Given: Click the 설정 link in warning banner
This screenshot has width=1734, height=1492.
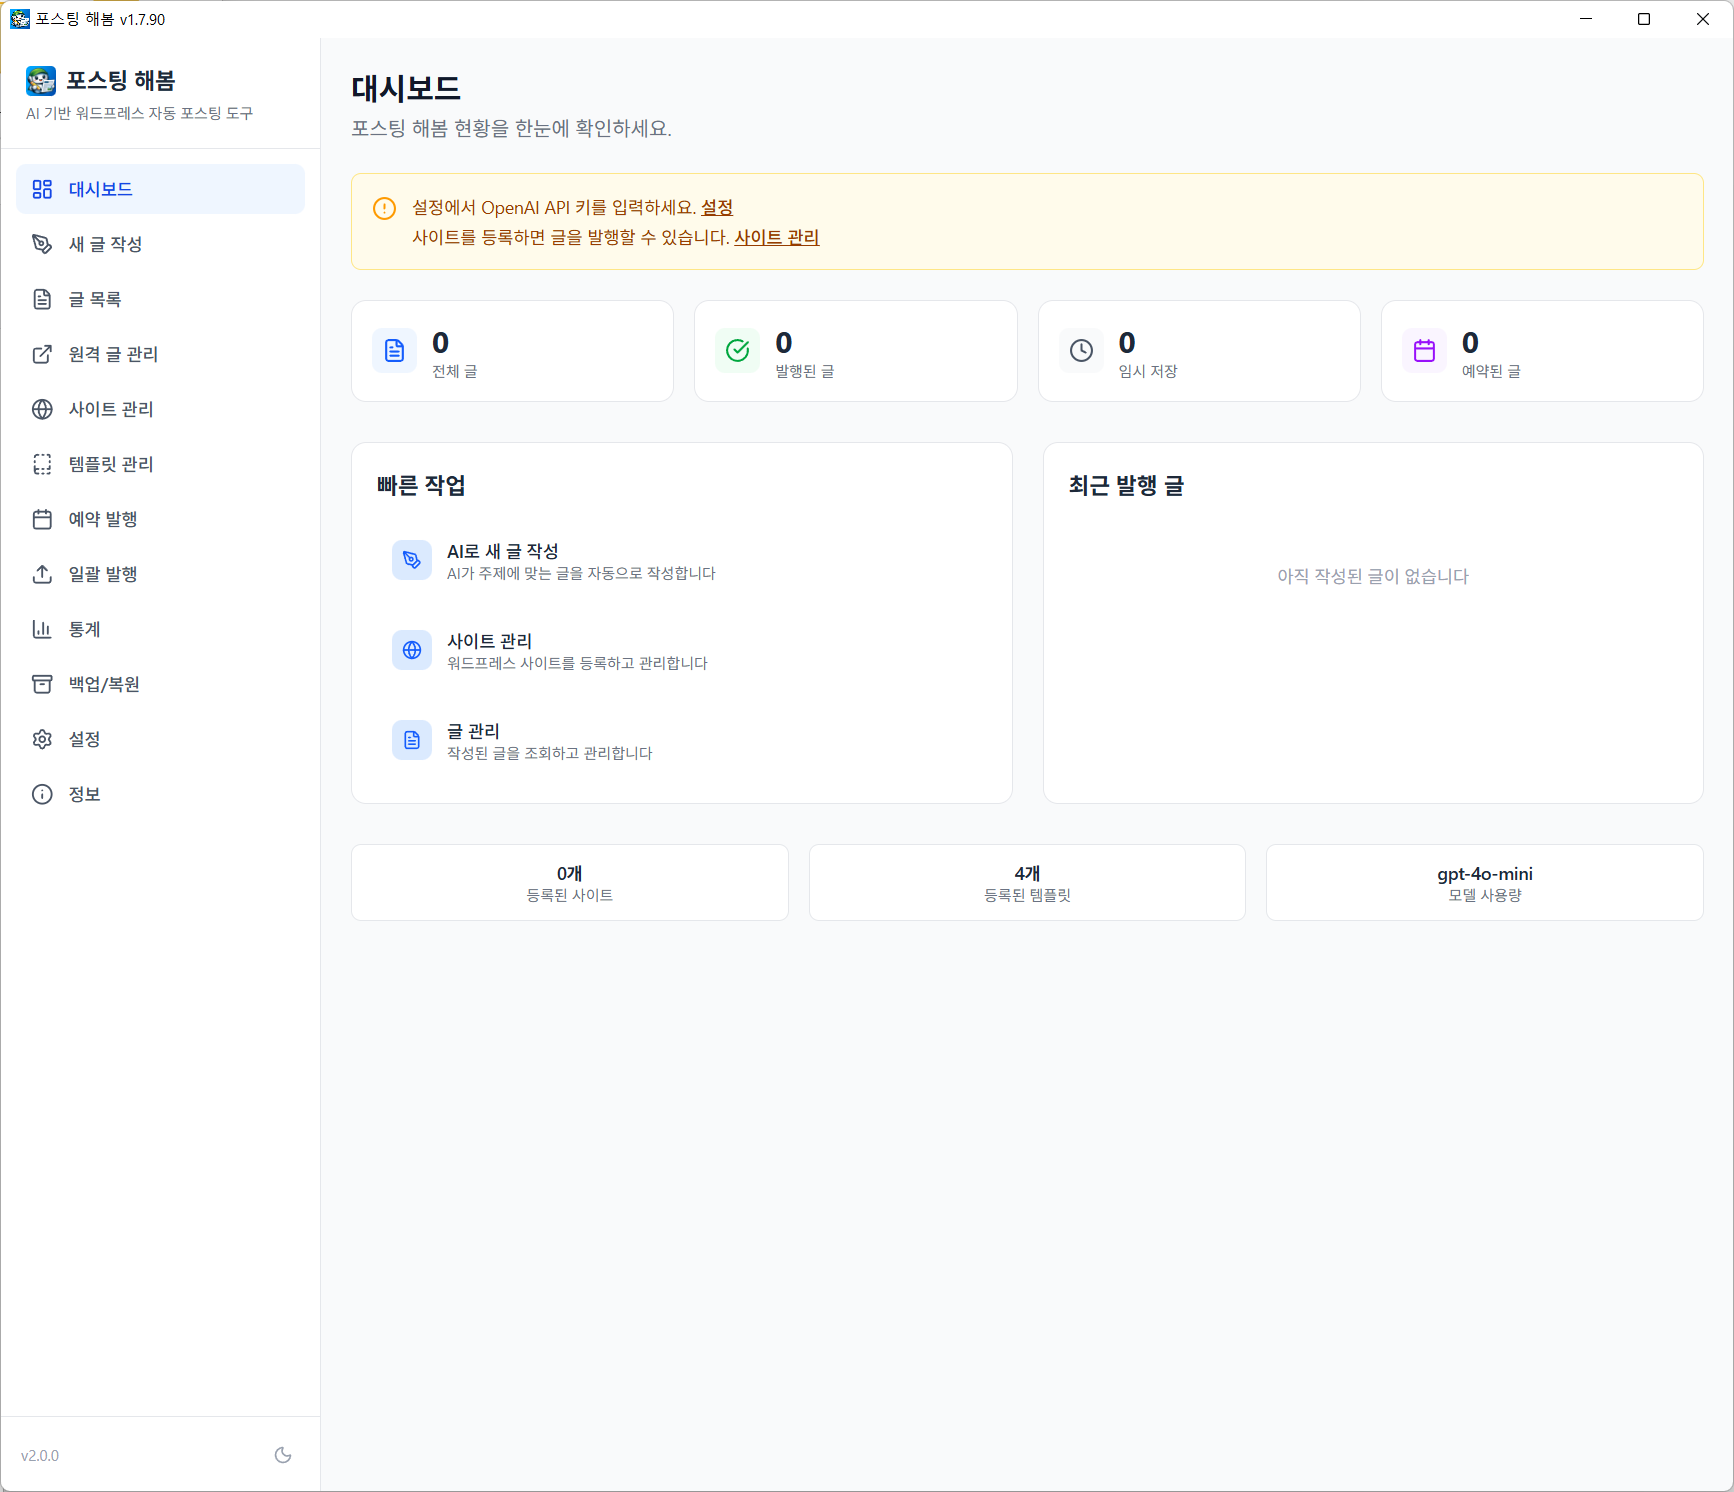Looking at the screenshot, I should (717, 208).
